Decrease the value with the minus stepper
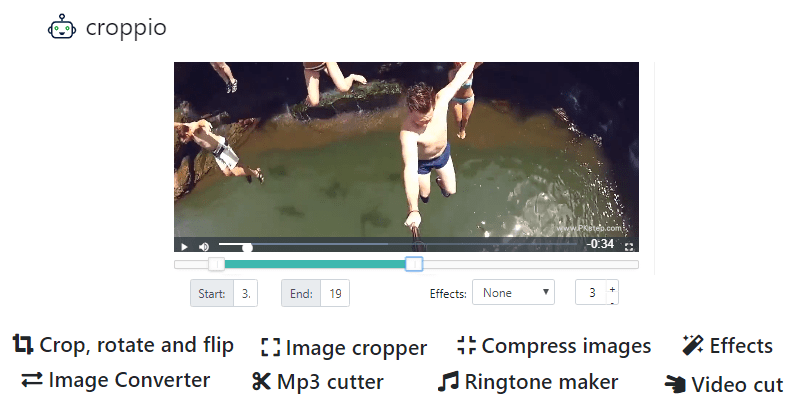This screenshot has height=400, width=800. (612, 302)
